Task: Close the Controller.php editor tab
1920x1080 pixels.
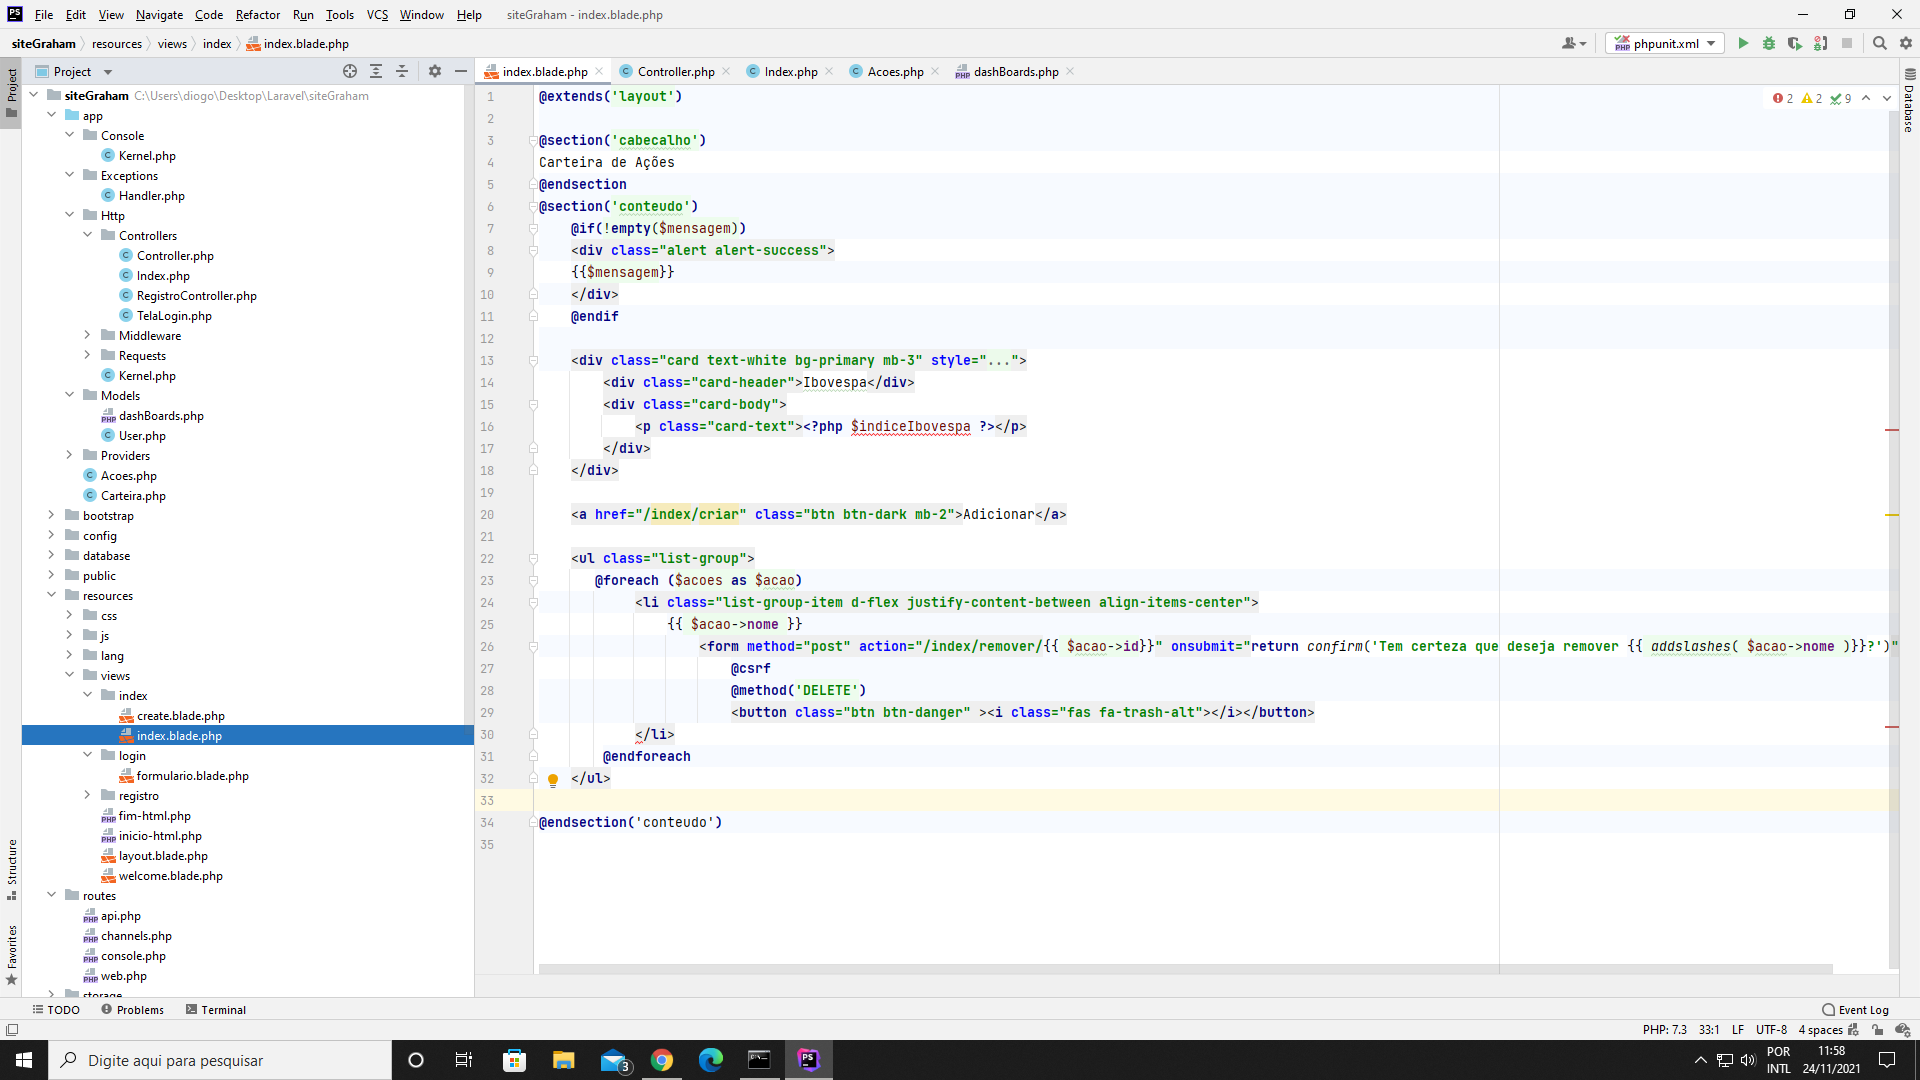Action: 726,71
